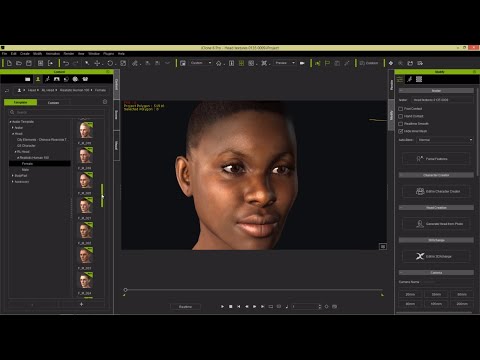Viewport: 480px width, 360px height.
Task: Click Edit in 3DXchange button
Action: tap(436, 256)
